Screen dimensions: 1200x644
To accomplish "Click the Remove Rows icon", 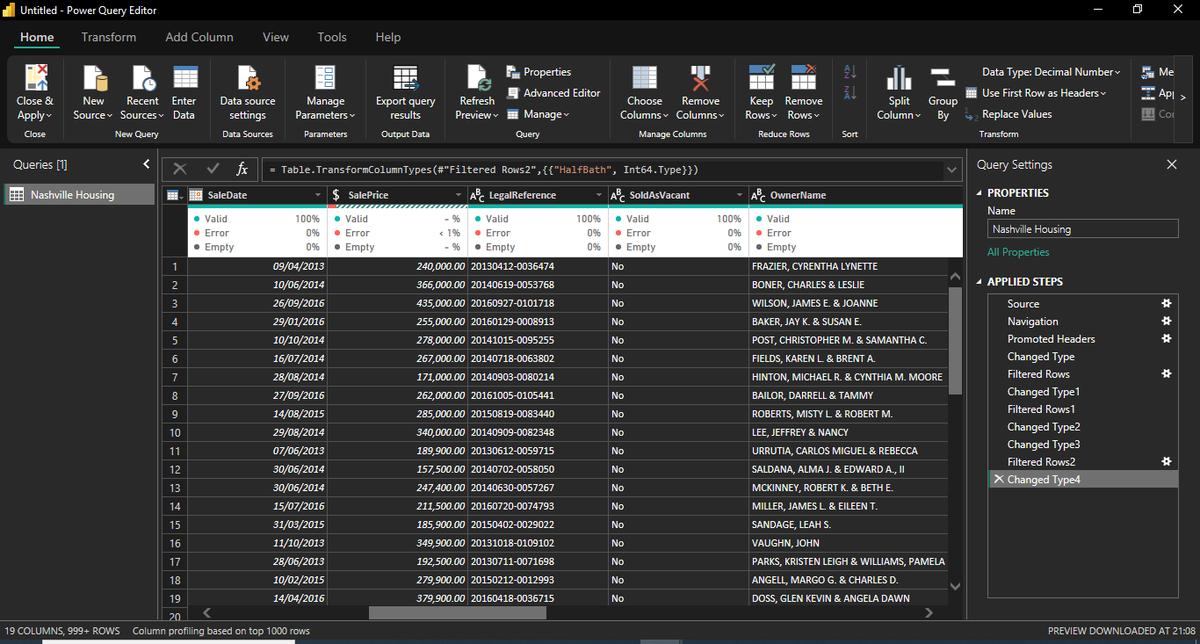I will (803, 78).
